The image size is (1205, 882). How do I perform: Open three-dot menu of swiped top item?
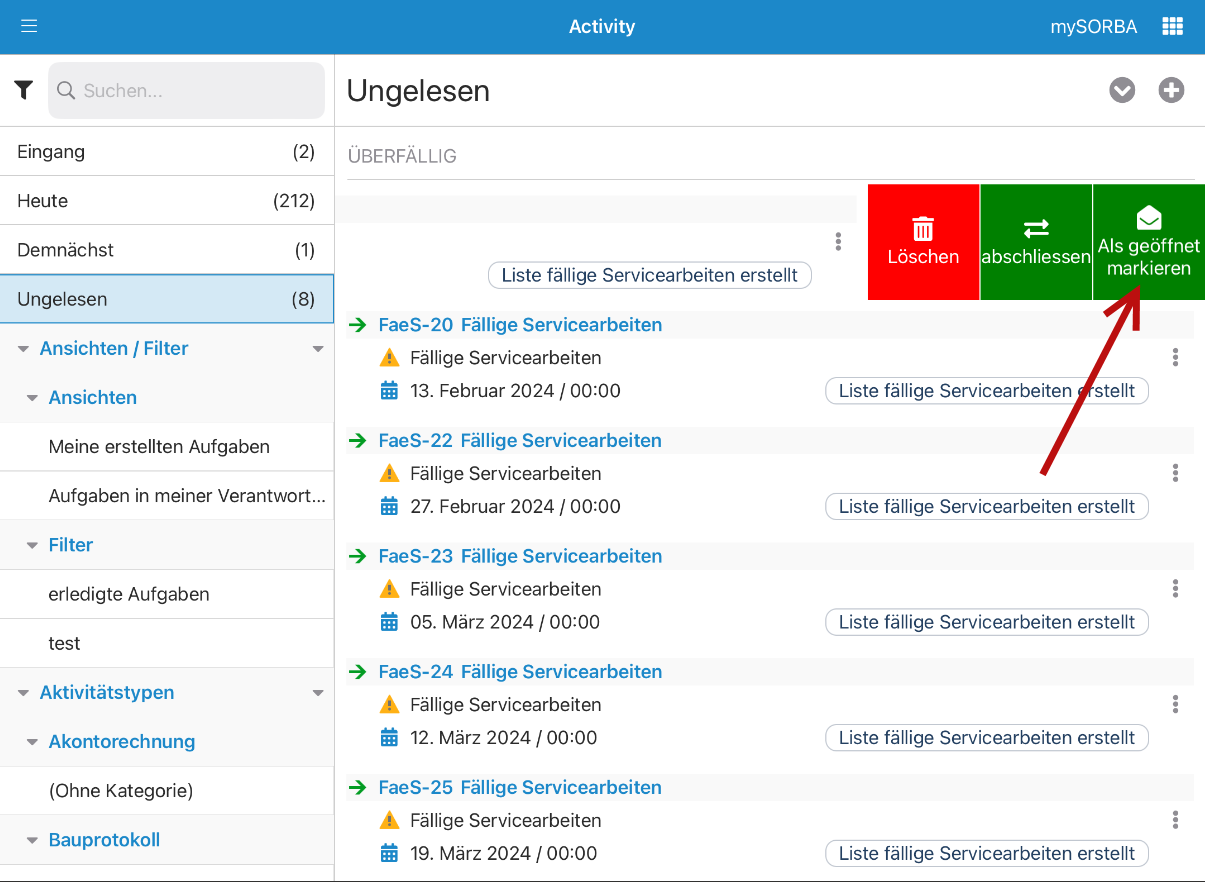838,241
